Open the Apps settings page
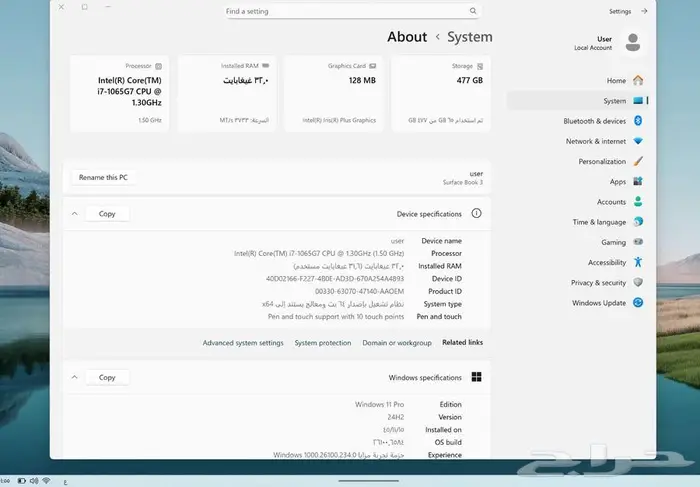The width and height of the screenshot is (700, 487). 618,182
